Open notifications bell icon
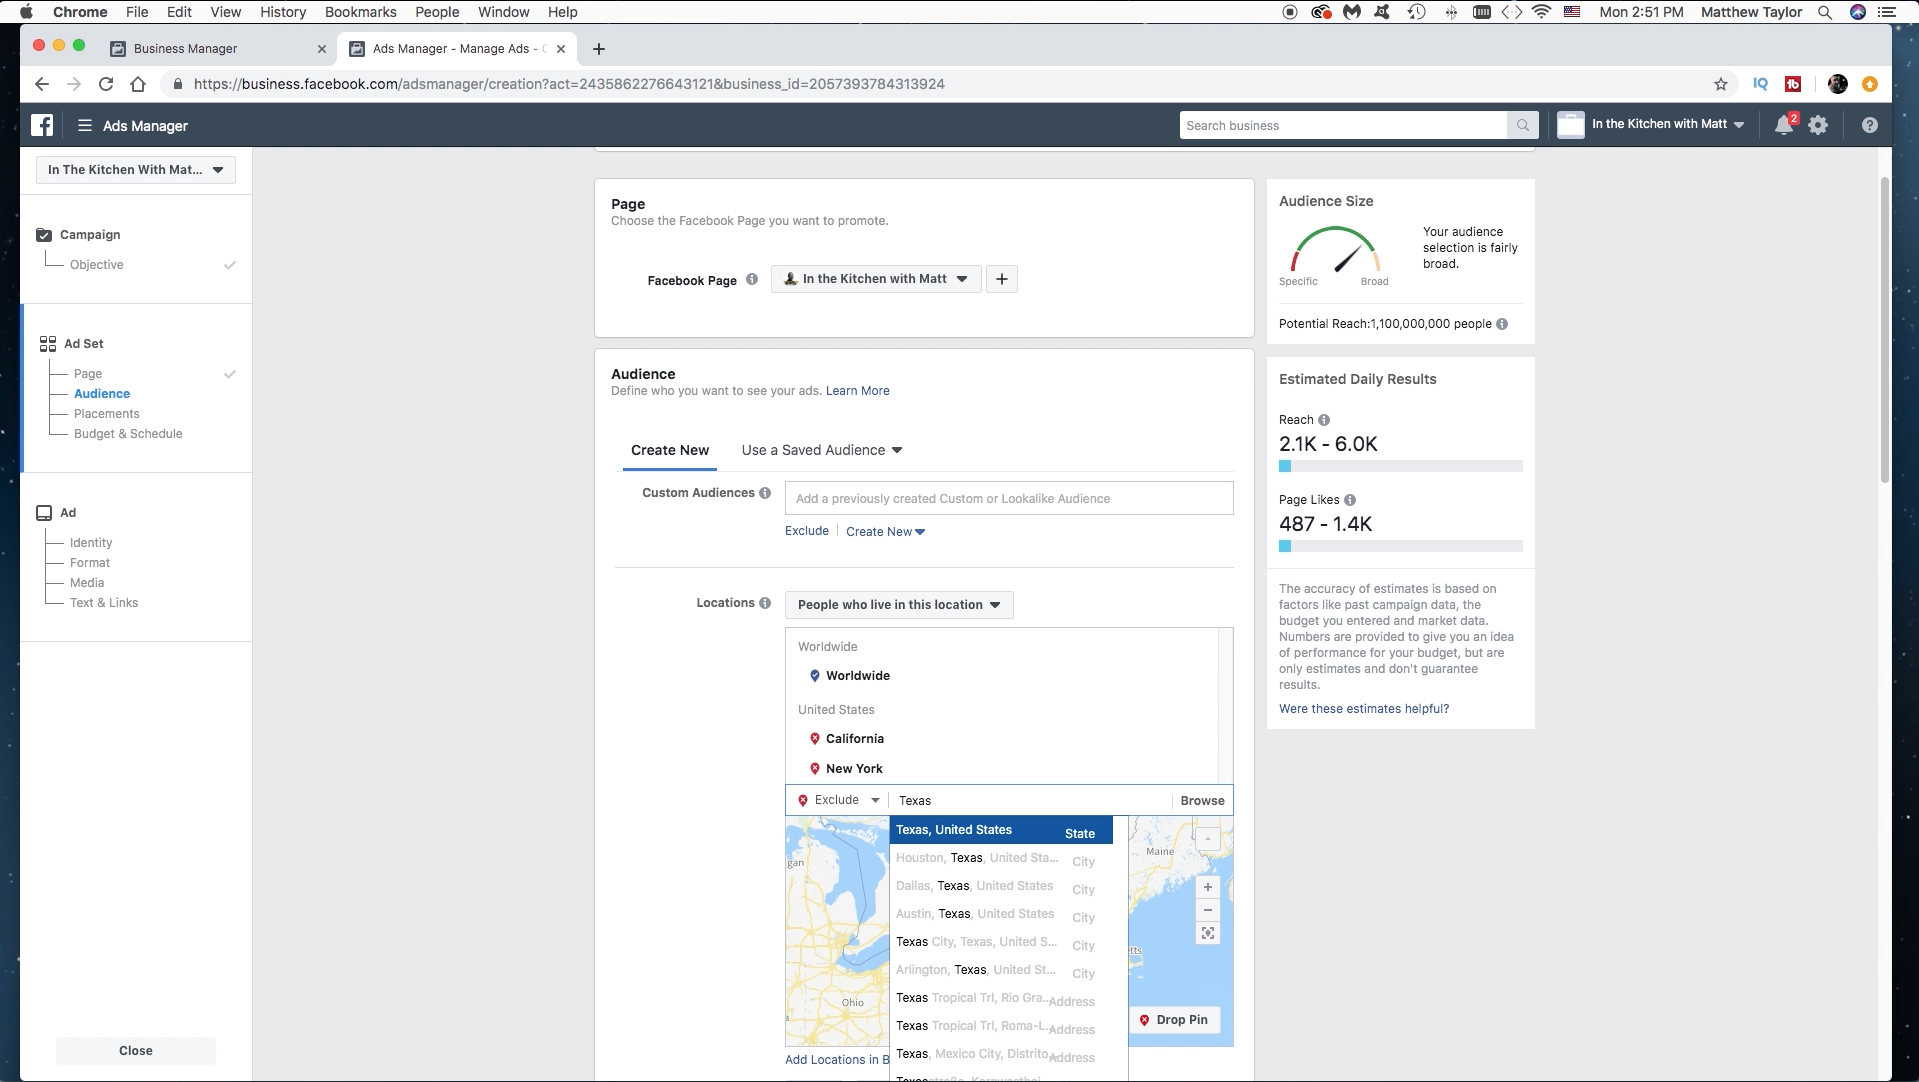The image size is (1919, 1082). (x=1783, y=125)
